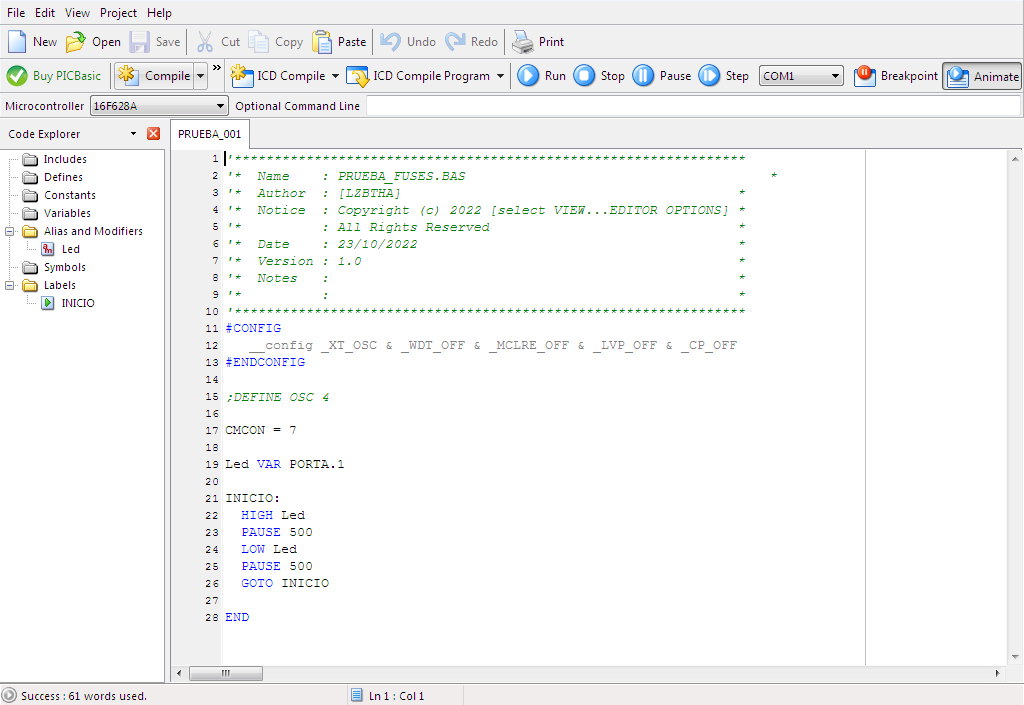Click the #ENDCONFIG line
Image resolution: width=1024 pixels, height=705 pixels.
(265, 362)
